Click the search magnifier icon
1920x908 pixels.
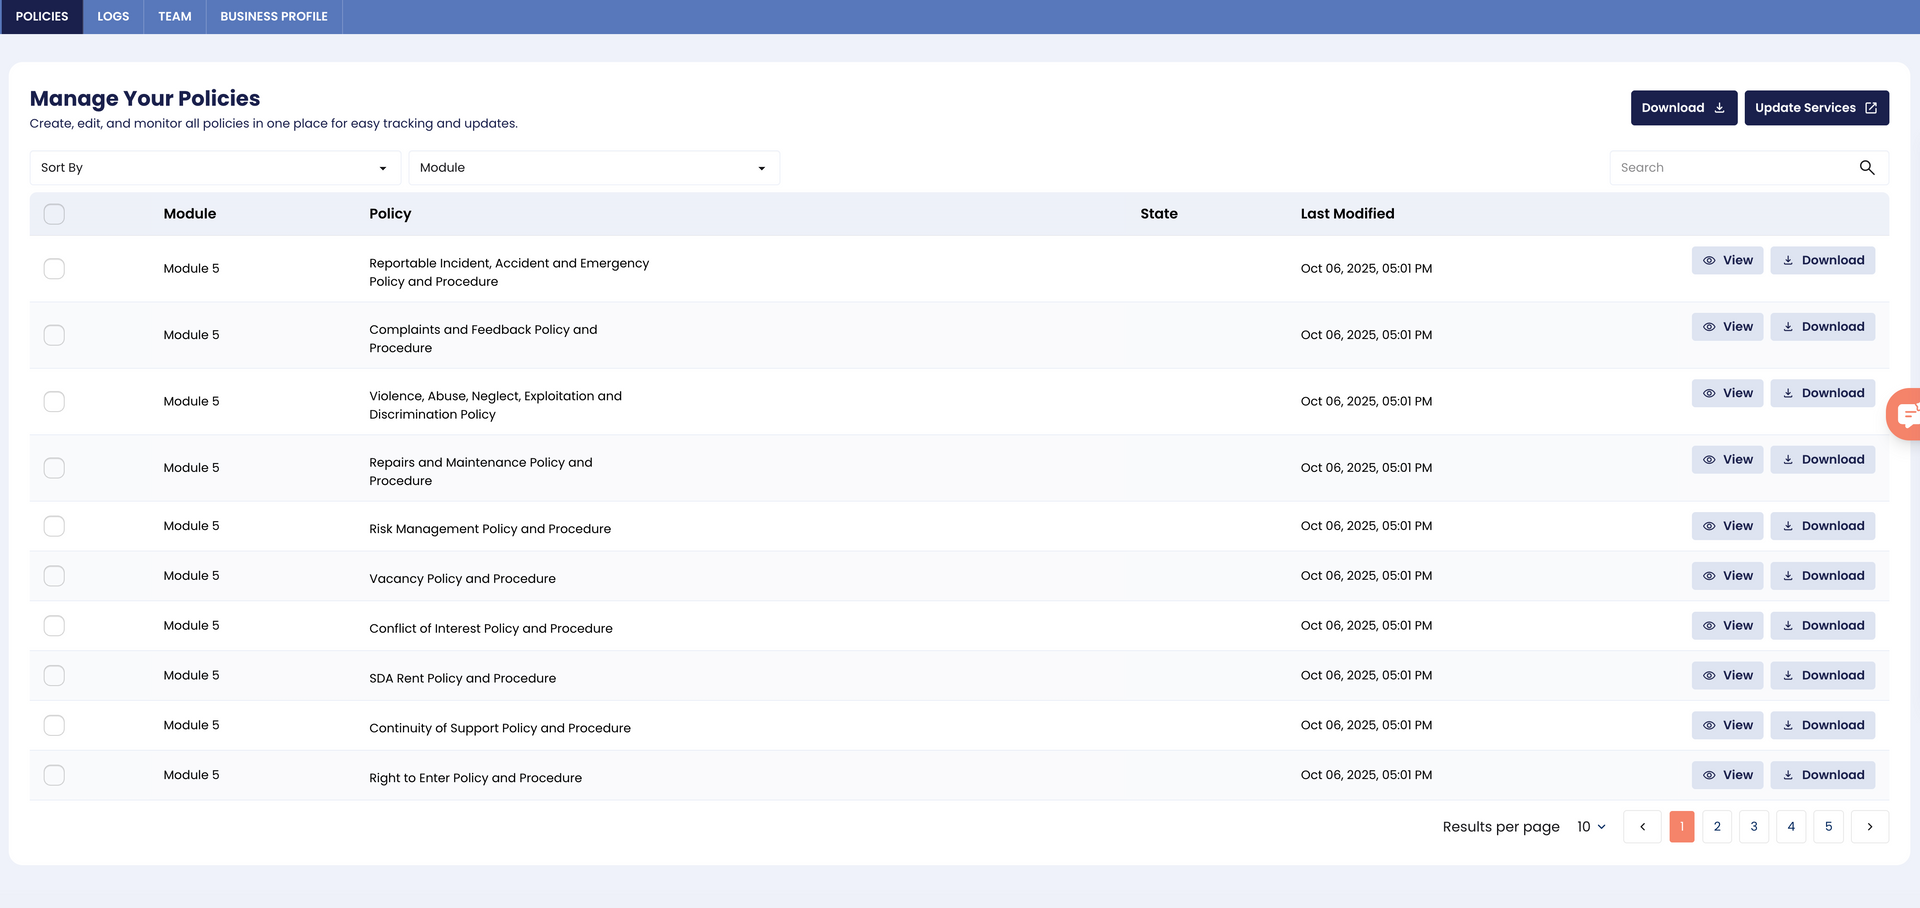point(1866,167)
